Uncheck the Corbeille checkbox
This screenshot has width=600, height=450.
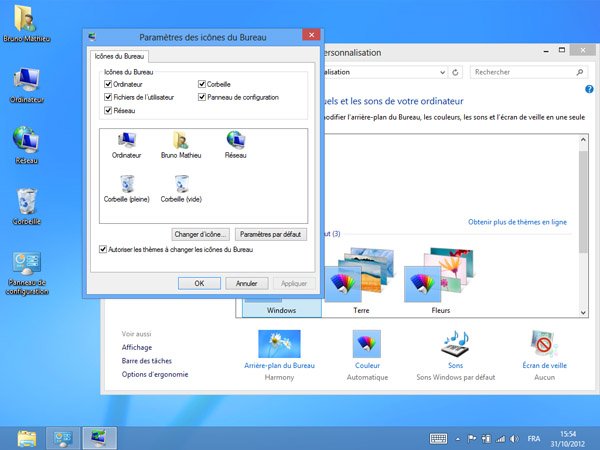click(x=202, y=84)
